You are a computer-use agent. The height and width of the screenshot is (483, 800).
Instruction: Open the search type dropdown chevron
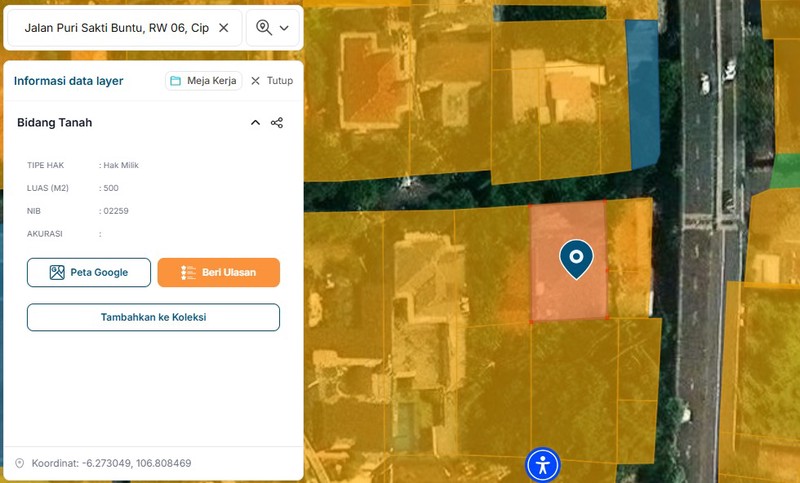coord(285,28)
